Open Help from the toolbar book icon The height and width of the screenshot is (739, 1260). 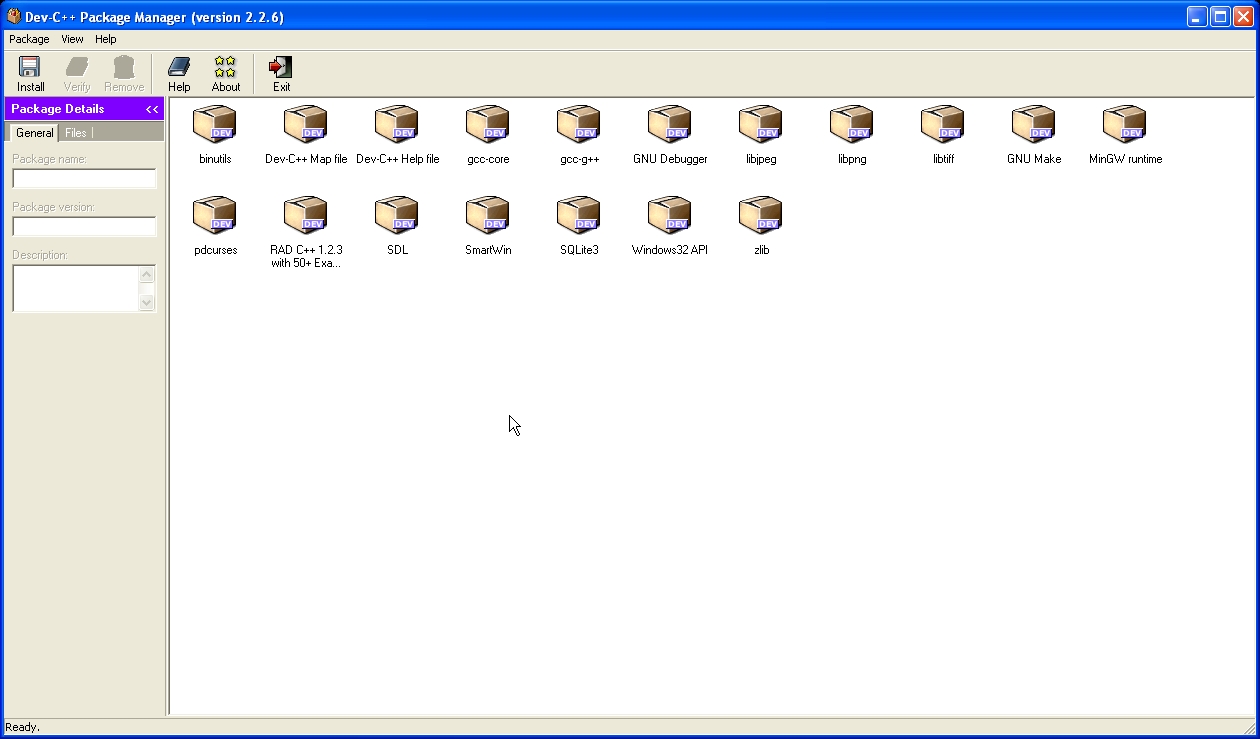[x=179, y=74]
